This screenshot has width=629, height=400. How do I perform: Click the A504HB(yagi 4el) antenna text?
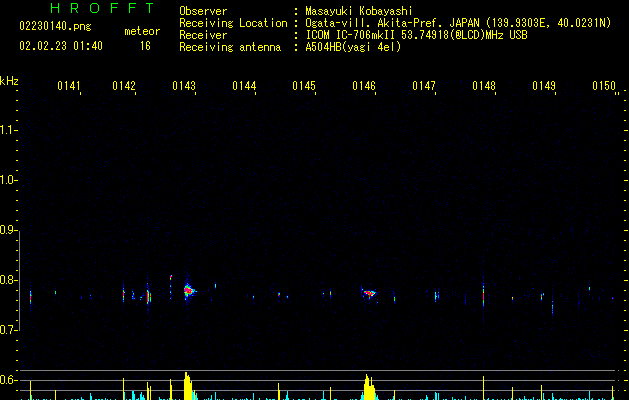[353, 47]
